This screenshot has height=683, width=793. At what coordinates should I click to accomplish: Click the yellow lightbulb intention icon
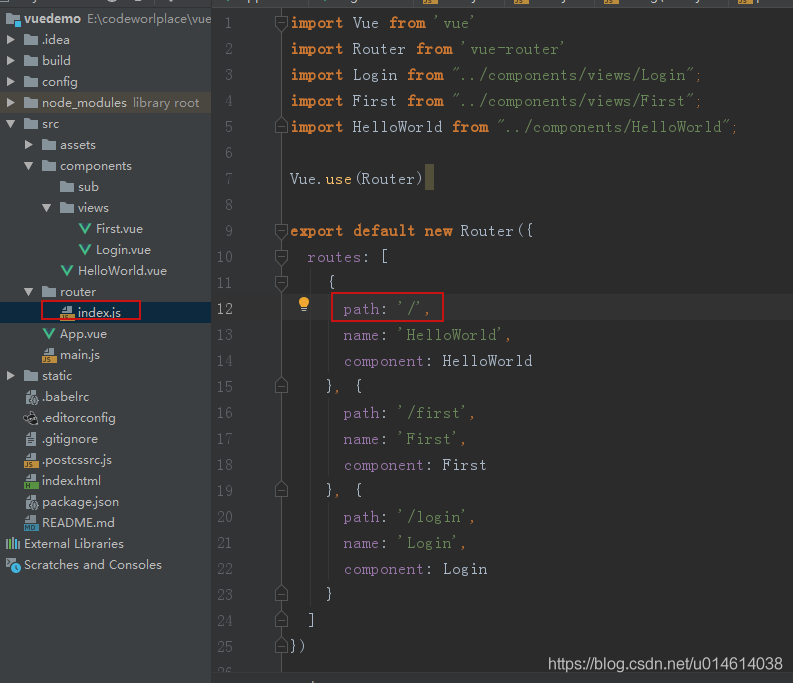[304, 306]
